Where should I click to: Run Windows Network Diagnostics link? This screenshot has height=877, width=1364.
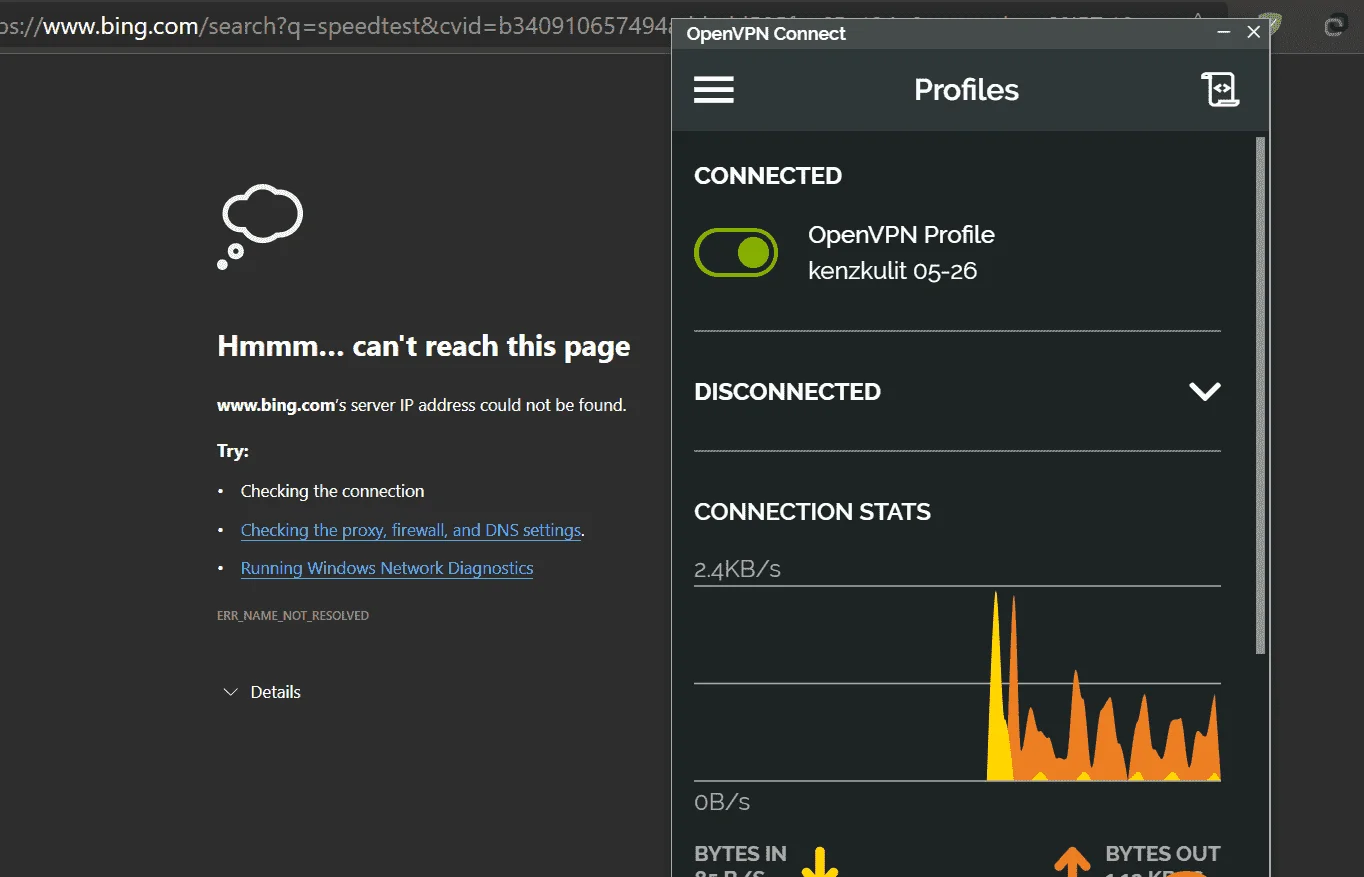tap(387, 568)
